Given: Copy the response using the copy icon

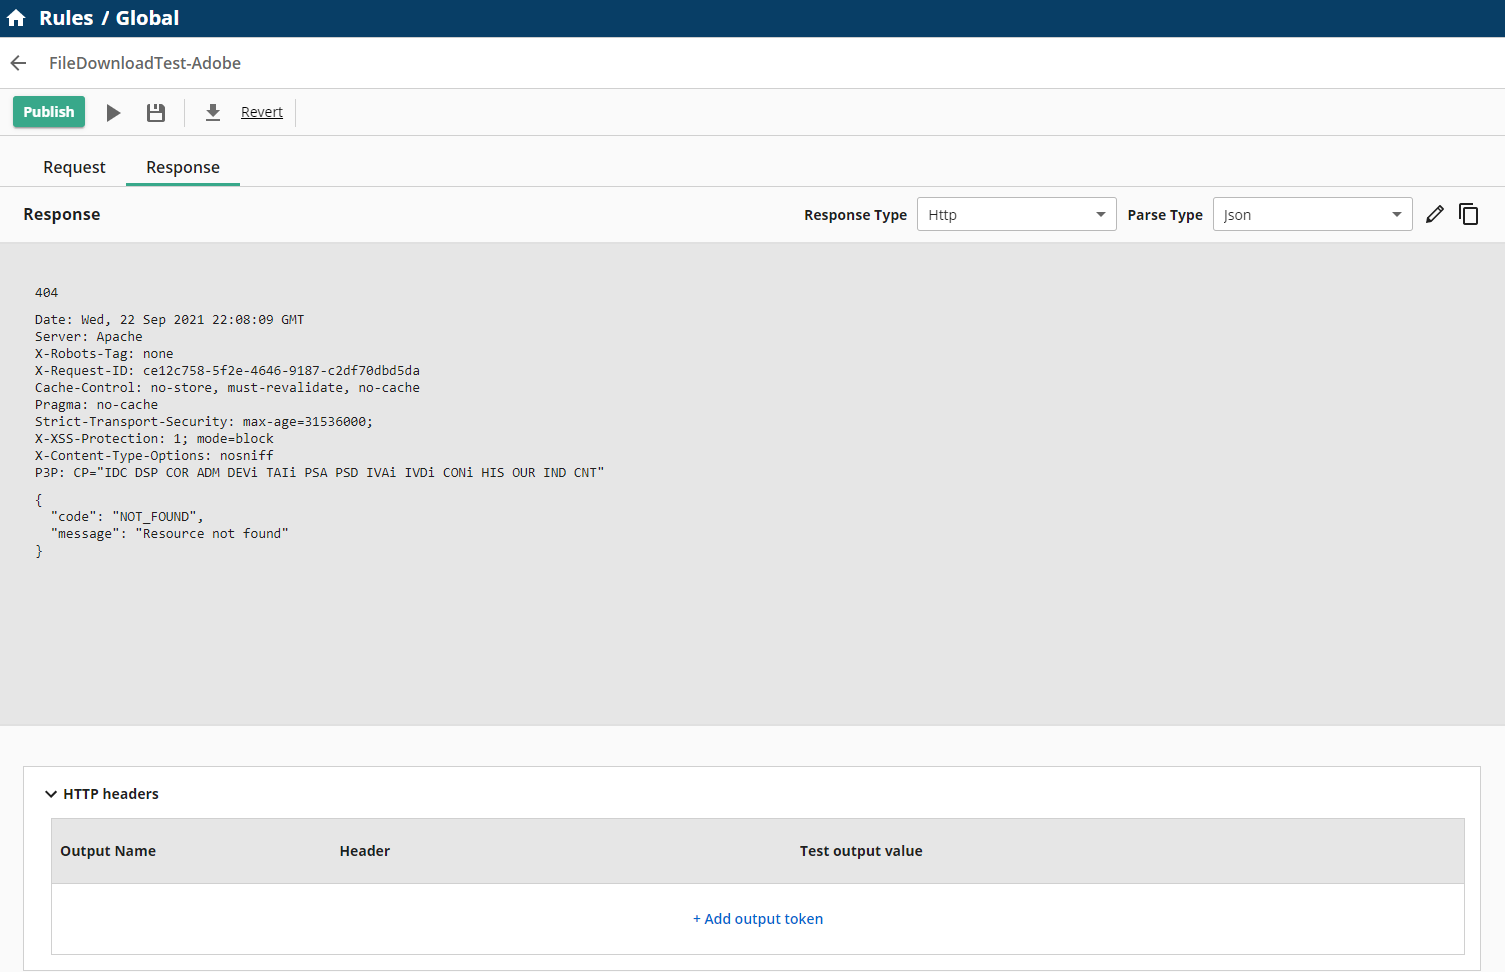Looking at the screenshot, I should 1468,214.
